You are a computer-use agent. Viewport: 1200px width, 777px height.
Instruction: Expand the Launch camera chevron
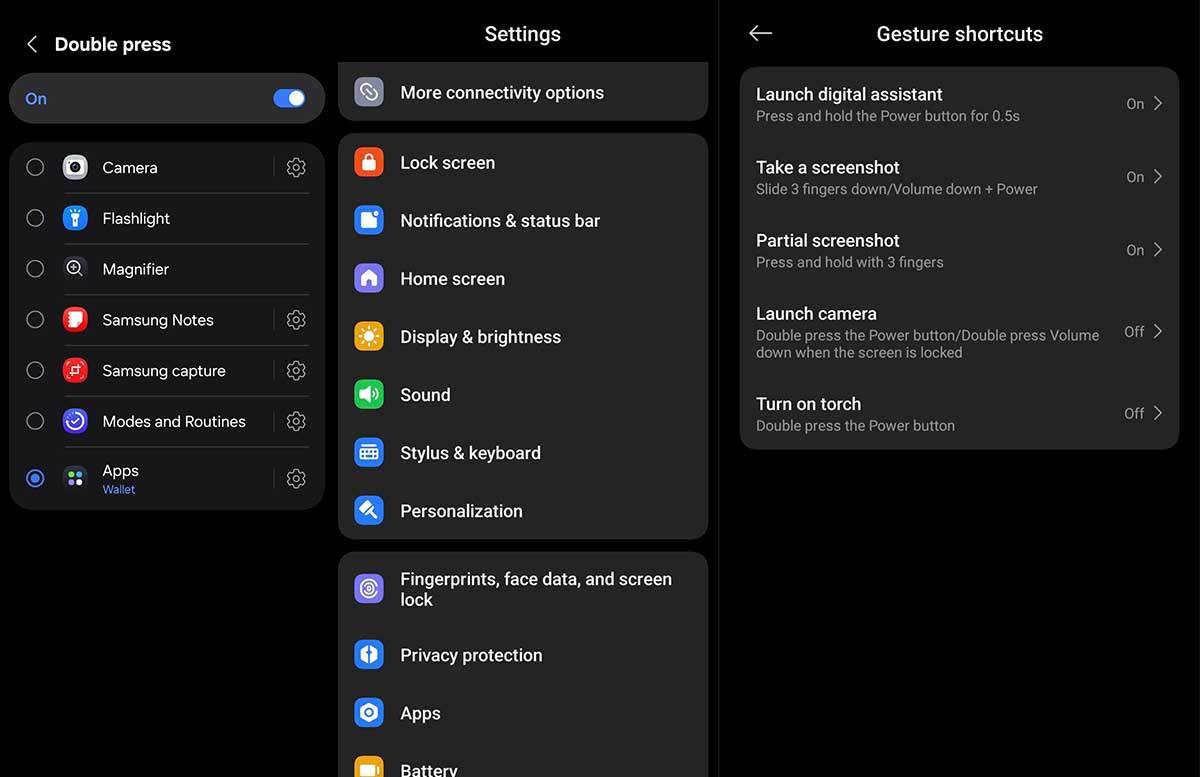[1158, 332]
